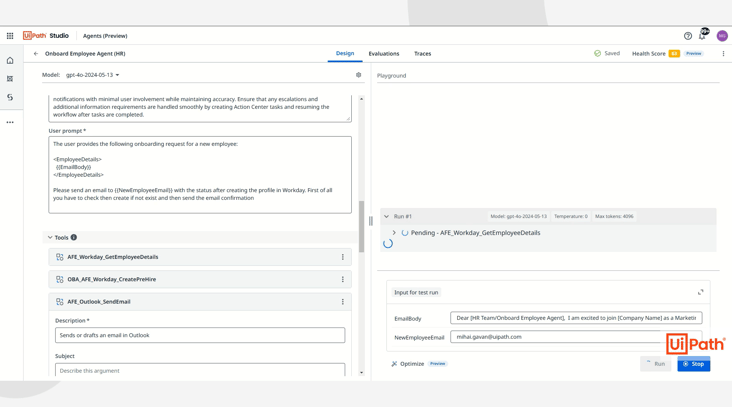
Task: Click the Onboard Employee Agent (HR) title
Action: 85,54
